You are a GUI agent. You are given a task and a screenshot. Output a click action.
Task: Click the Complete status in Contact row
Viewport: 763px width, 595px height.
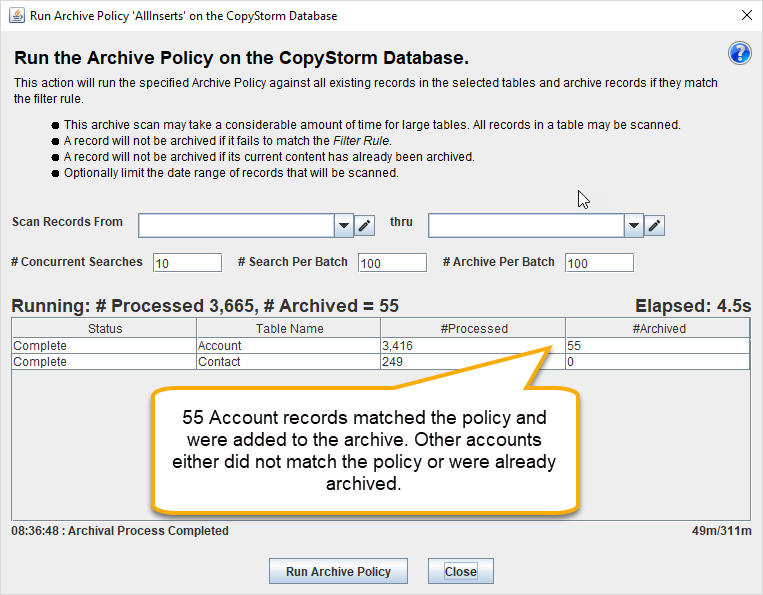[104, 361]
